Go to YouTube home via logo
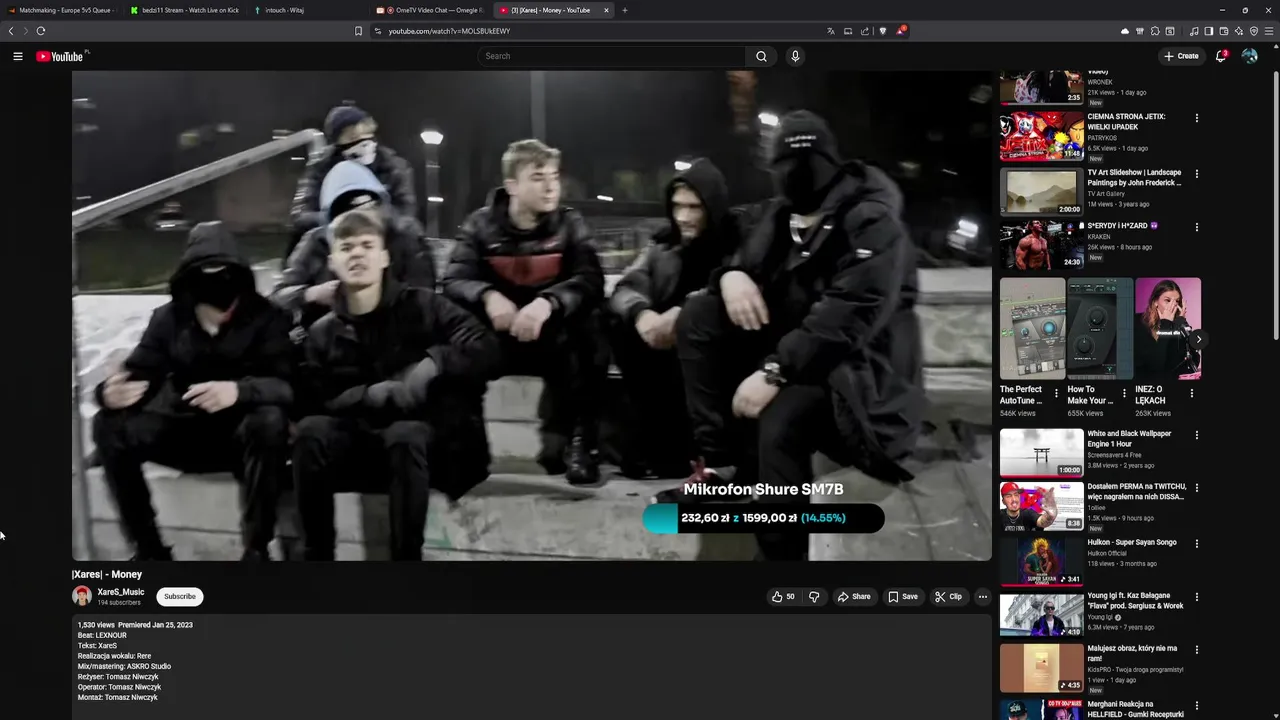Viewport: 1280px width, 720px height. (x=62, y=56)
